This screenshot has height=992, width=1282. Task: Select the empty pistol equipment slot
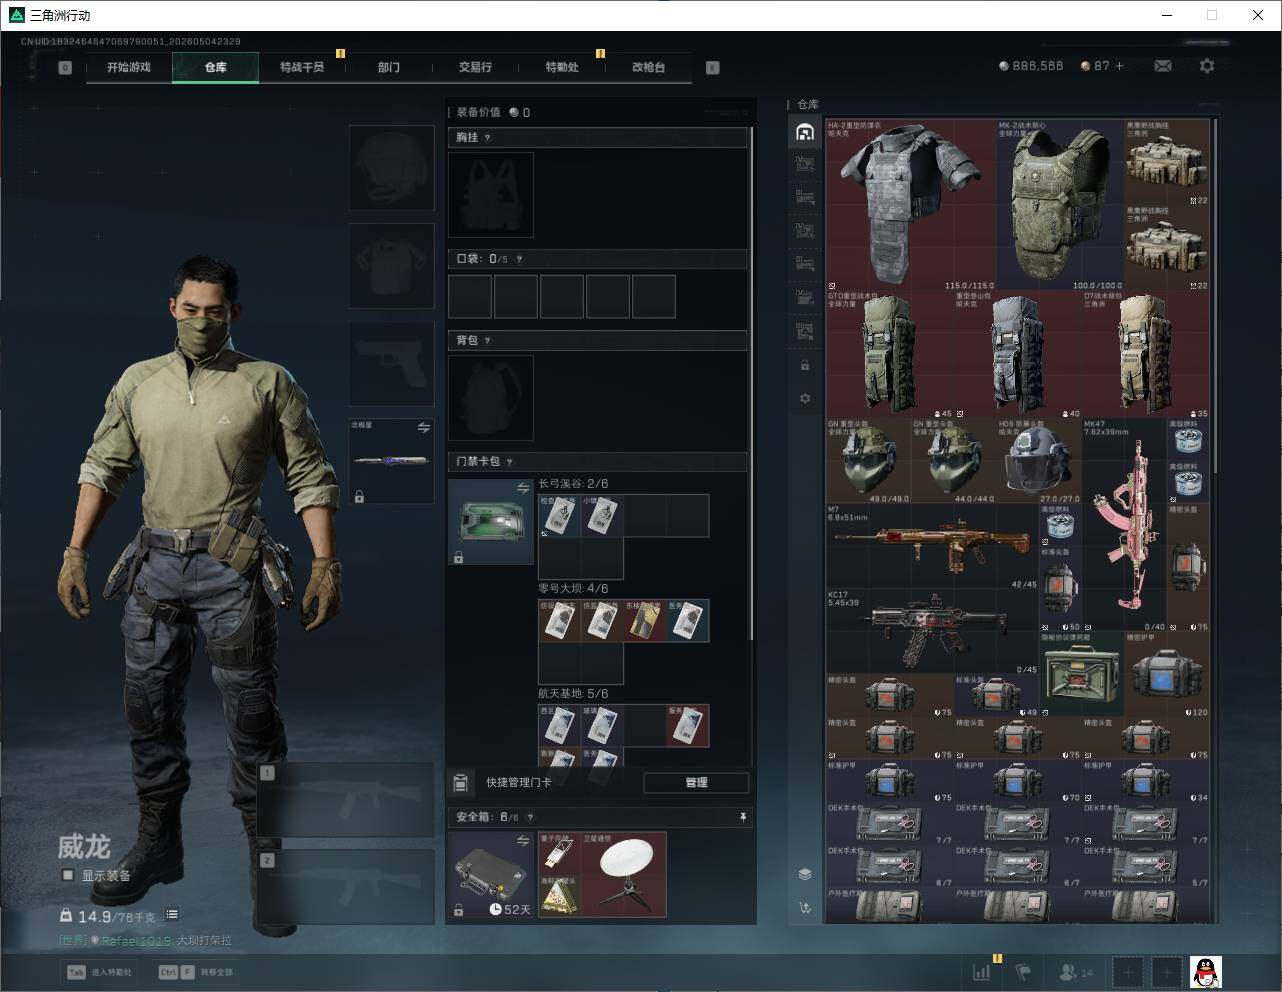[391, 363]
